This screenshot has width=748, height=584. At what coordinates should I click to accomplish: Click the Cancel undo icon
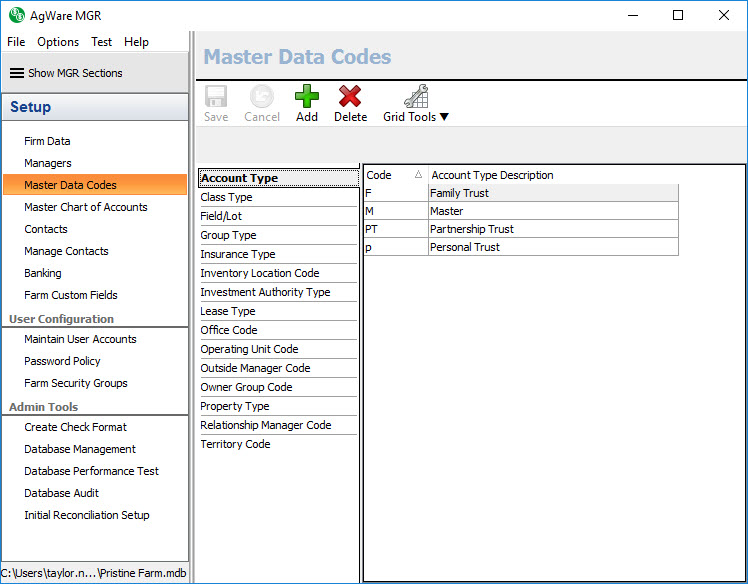pos(262,97)
